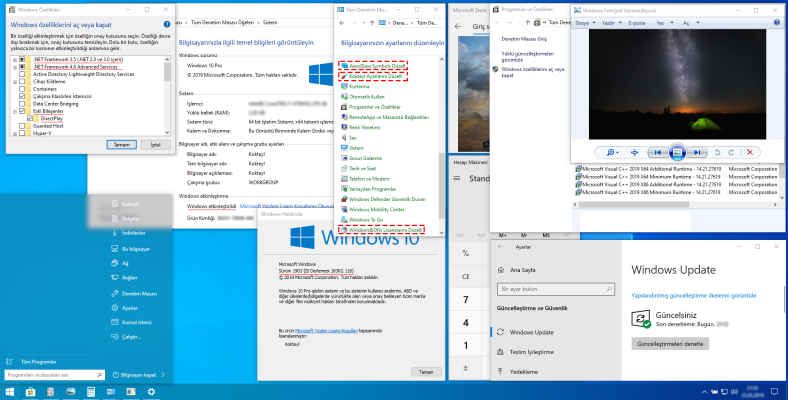Click Bir ayar bulun search field
The image size is (788, 400).
point(555,289)
